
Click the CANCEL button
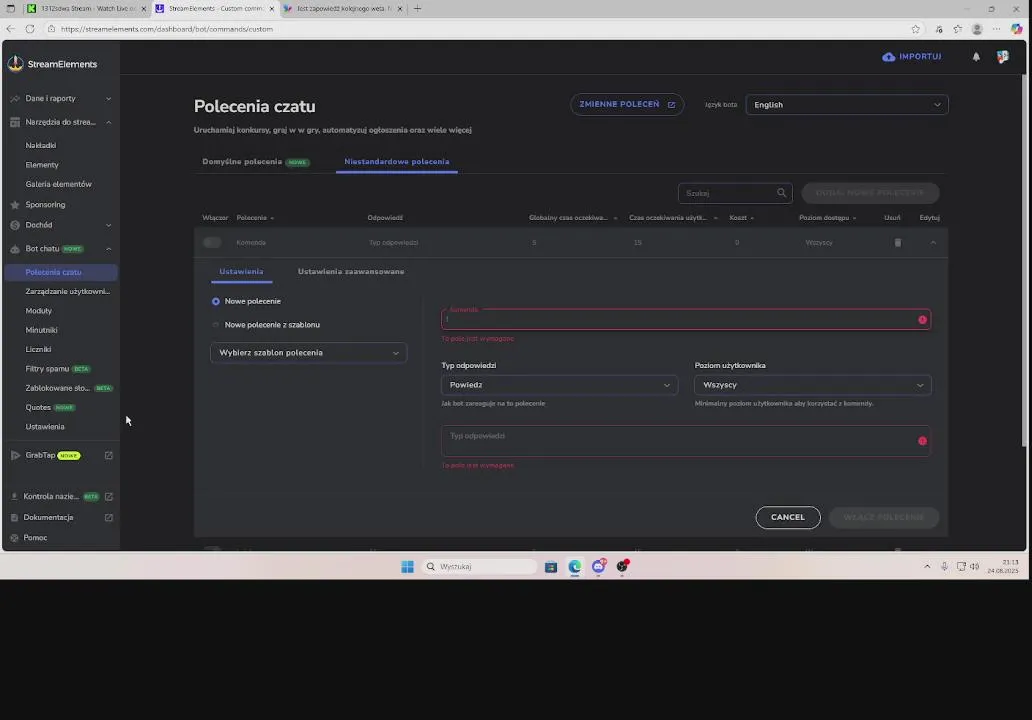[788, 517]
